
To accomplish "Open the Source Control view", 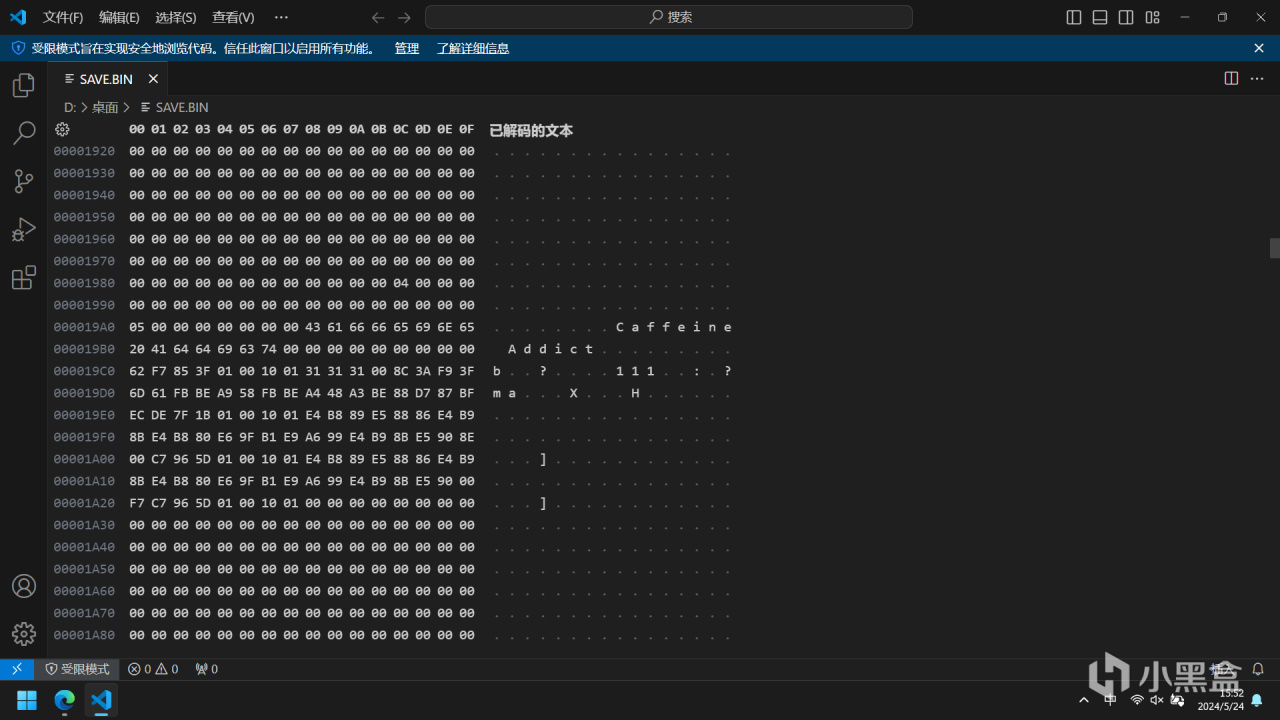I will [24, 181].
